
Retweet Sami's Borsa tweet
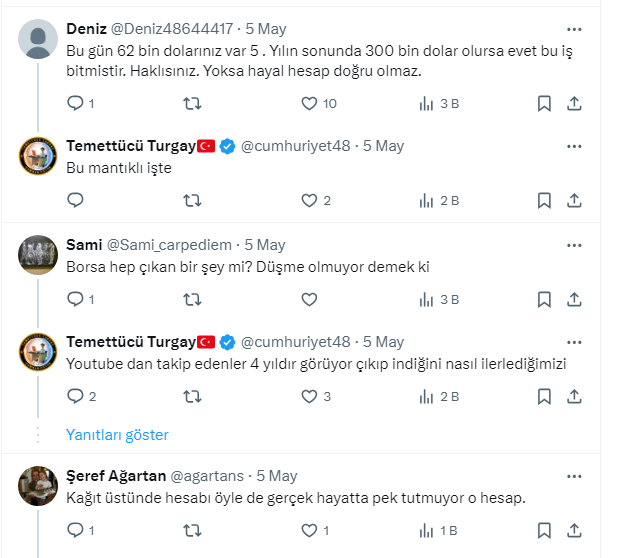click(192, 299)
